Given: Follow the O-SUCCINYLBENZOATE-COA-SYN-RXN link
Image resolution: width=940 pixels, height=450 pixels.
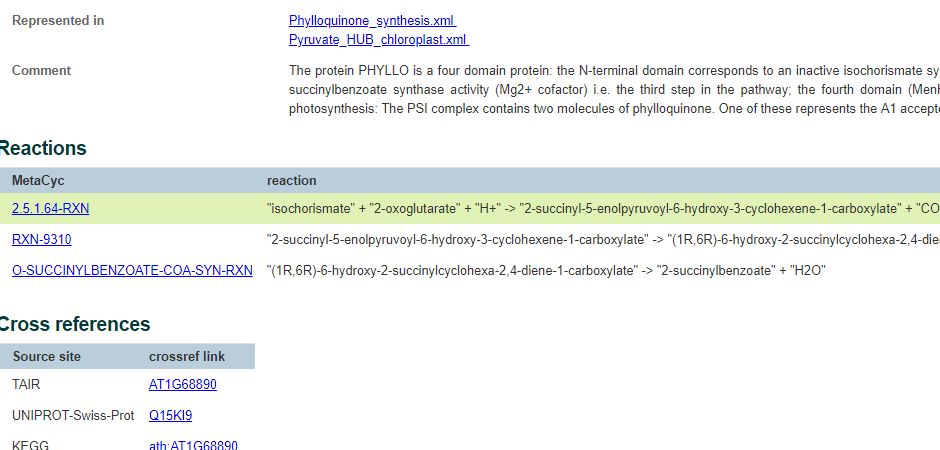Looking at the screenshot, I should coord(132,271).
